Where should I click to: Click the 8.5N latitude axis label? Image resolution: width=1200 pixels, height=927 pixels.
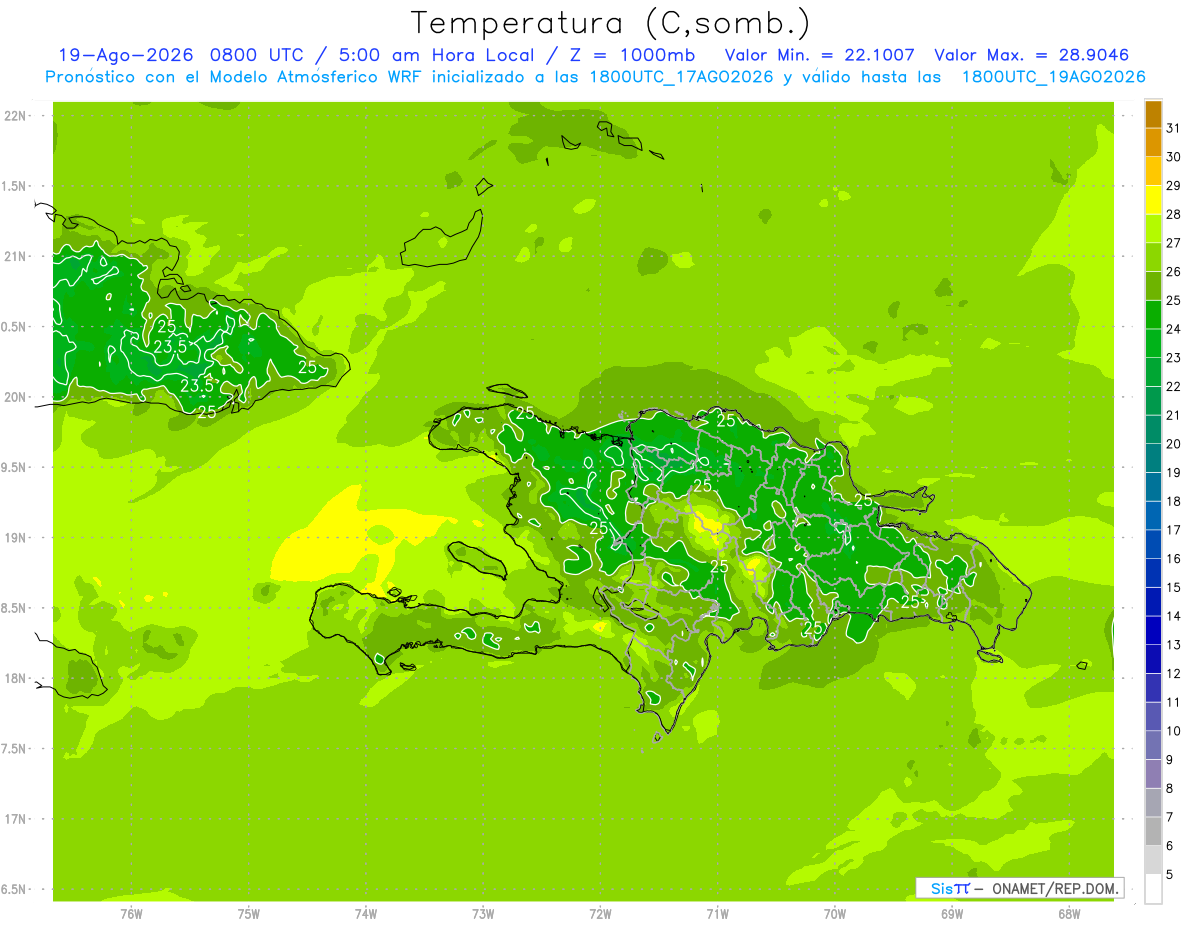(14, 608)
